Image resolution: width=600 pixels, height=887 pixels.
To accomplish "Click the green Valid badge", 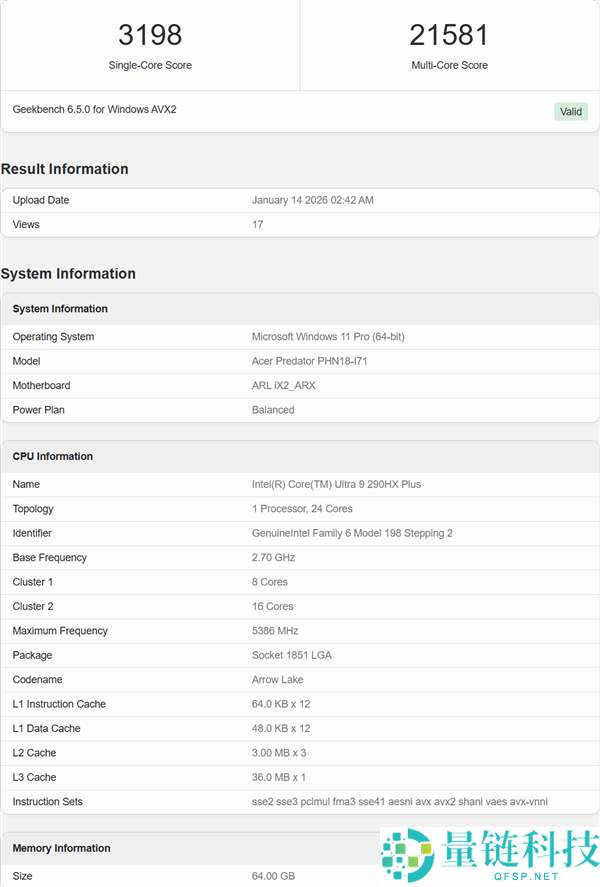I will [571, 111].
